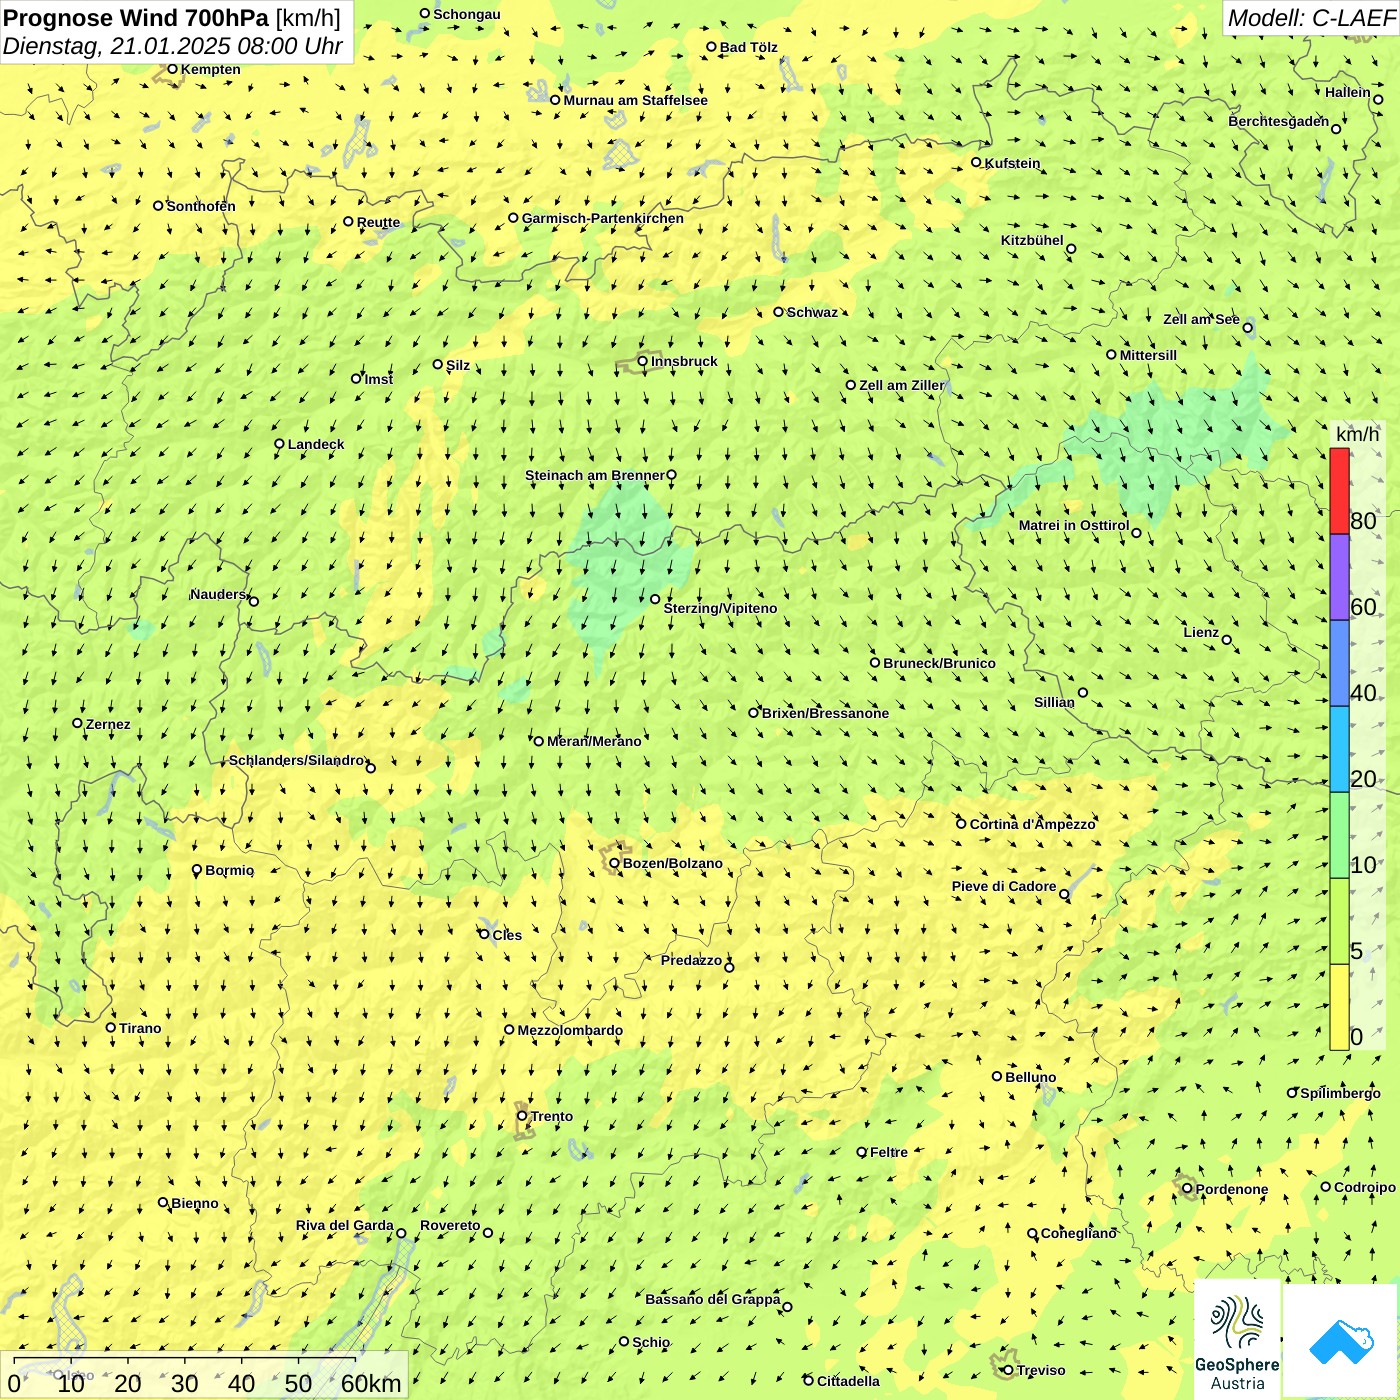Click the Treviso city marker
The image size is (1400, 1400).
1008,1370
